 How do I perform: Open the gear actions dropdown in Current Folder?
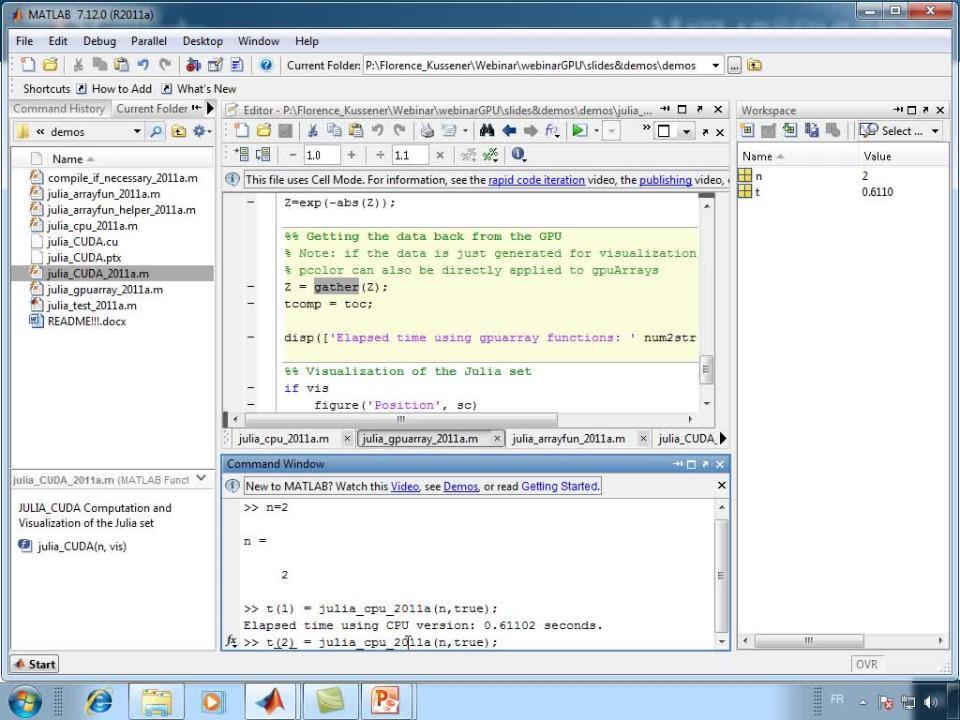(x=202, y=131)
